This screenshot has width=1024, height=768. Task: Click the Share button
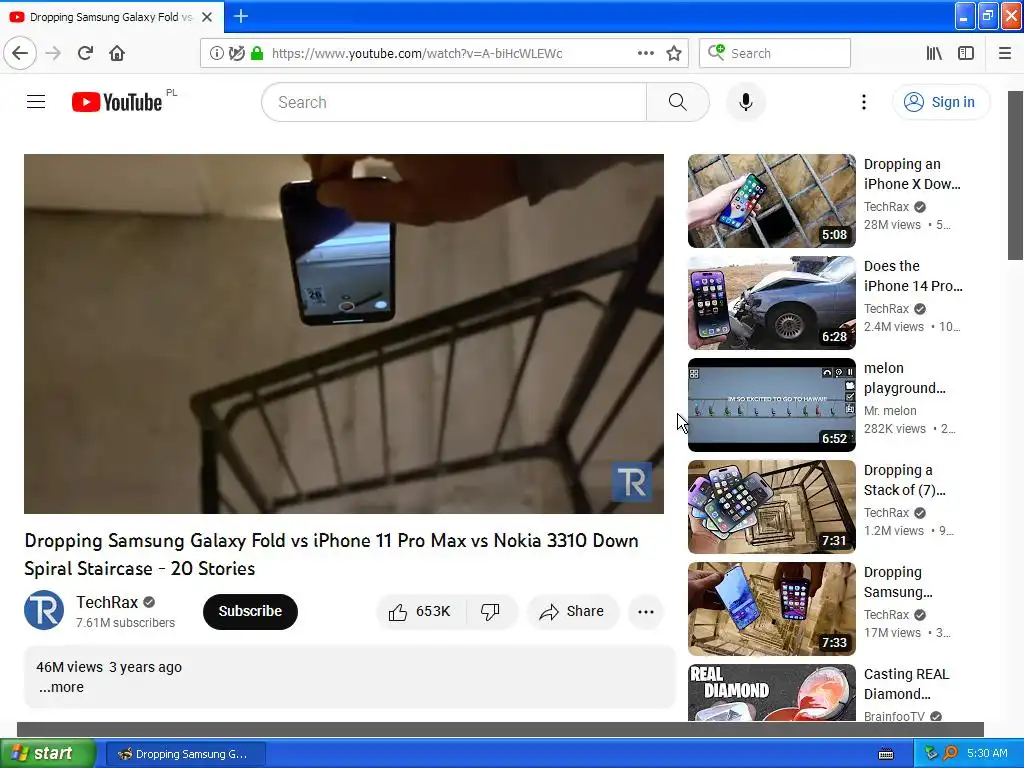tap(572, 611)
